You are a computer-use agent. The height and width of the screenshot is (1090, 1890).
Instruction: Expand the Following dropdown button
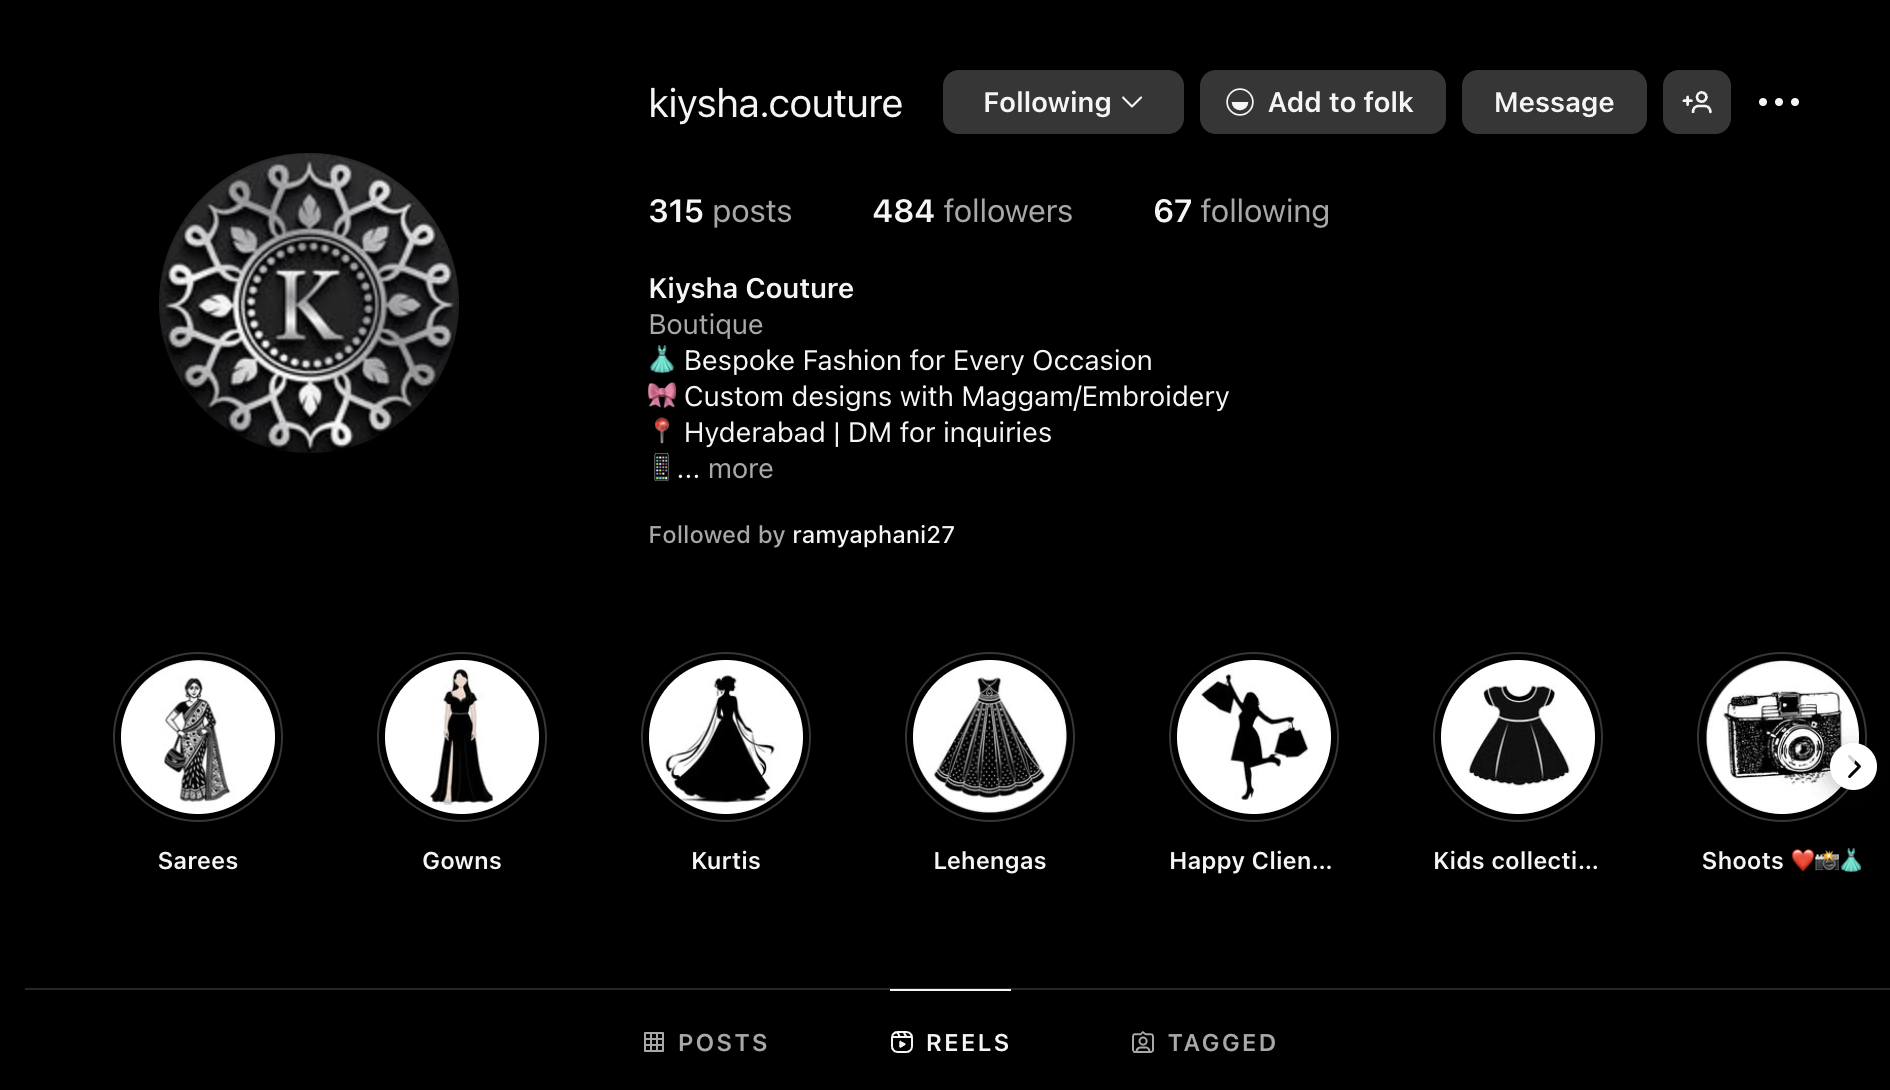1063,102
